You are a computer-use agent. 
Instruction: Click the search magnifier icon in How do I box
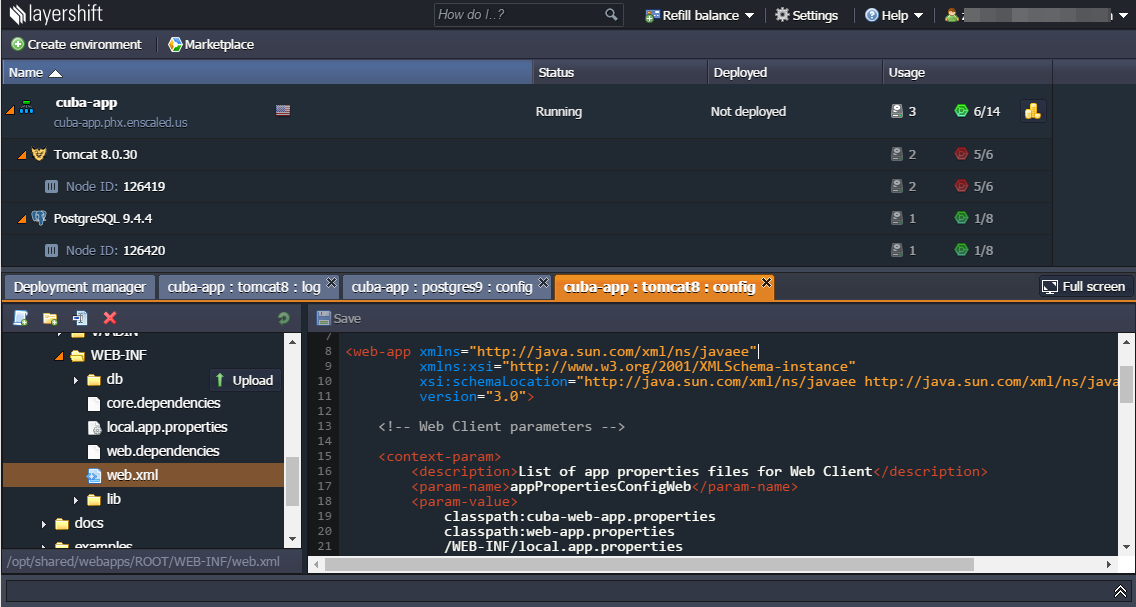click(611, 14)
